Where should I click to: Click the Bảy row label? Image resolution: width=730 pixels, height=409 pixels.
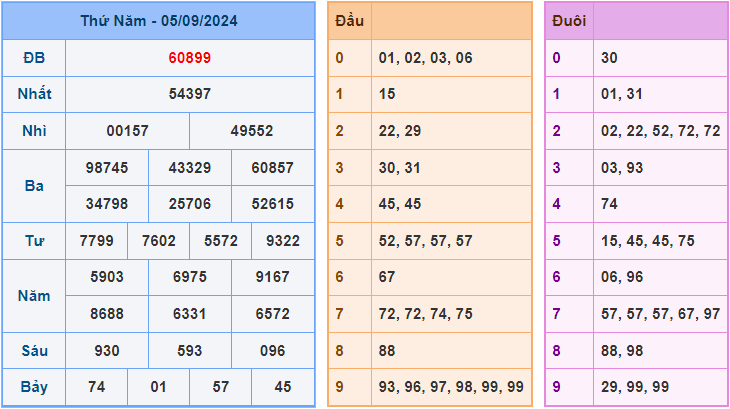coord(34,387)
